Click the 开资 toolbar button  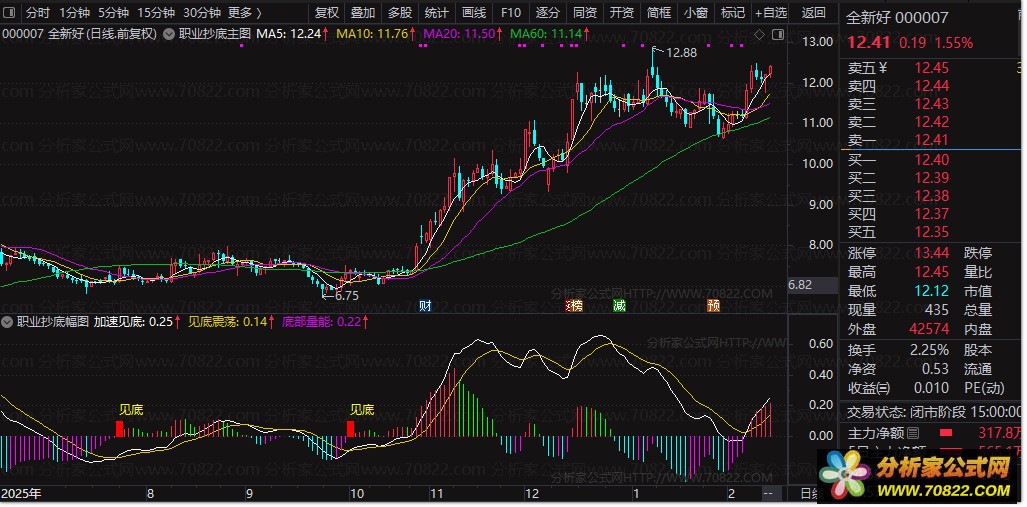pos(622,12)
